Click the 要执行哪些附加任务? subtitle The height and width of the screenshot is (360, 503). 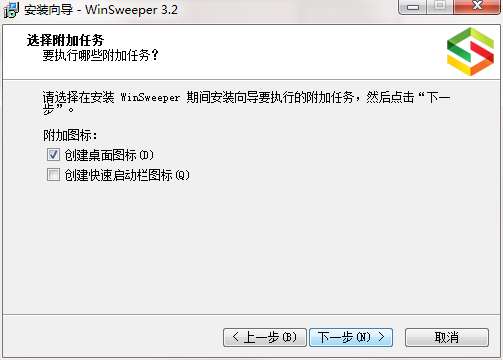coord(100,55)
